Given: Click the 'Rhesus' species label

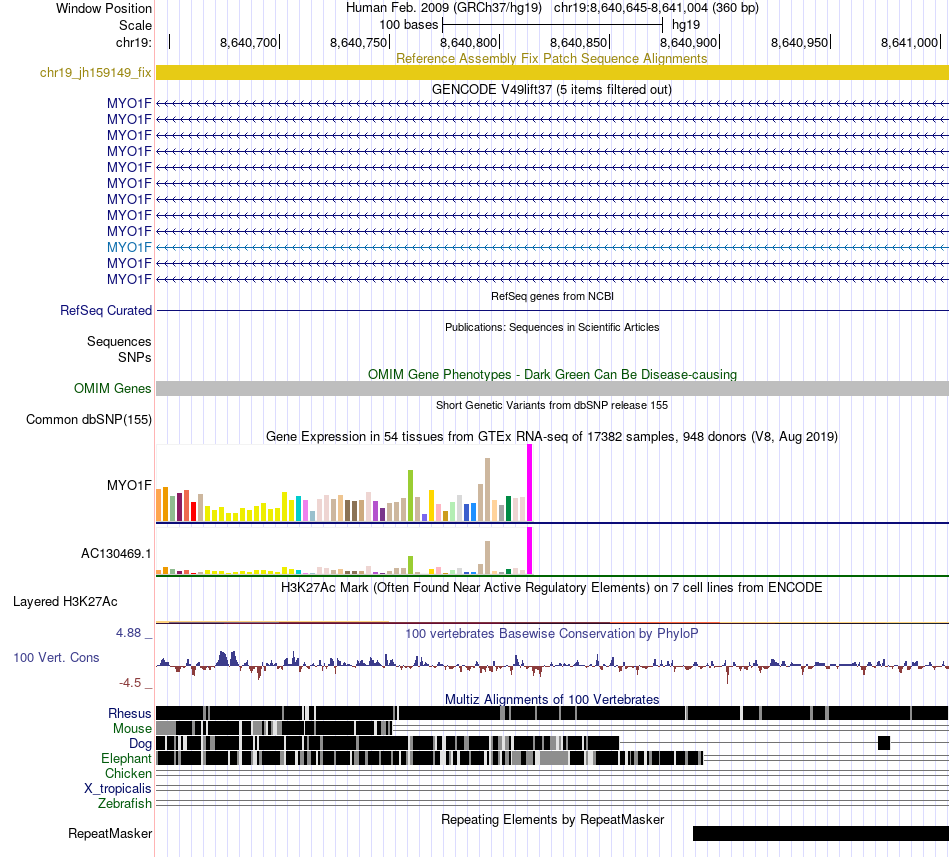Looking at the screenshot, I should click(130, 713).
